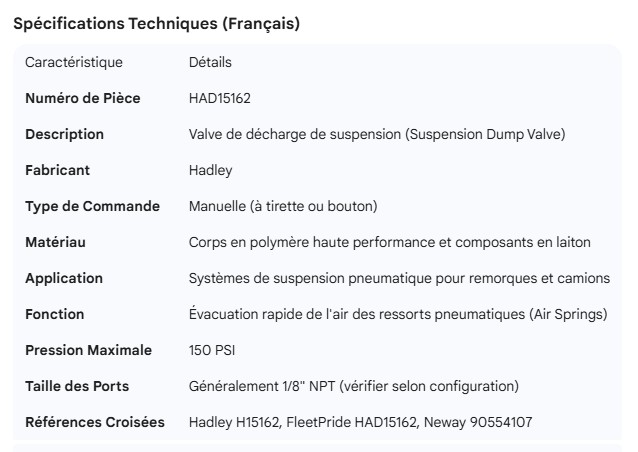Image resolution: width=638 pixels, height=452 pixels.
Task: Select the "Évacuation rapide de l'air" description cell
Action: pos(398,314)
